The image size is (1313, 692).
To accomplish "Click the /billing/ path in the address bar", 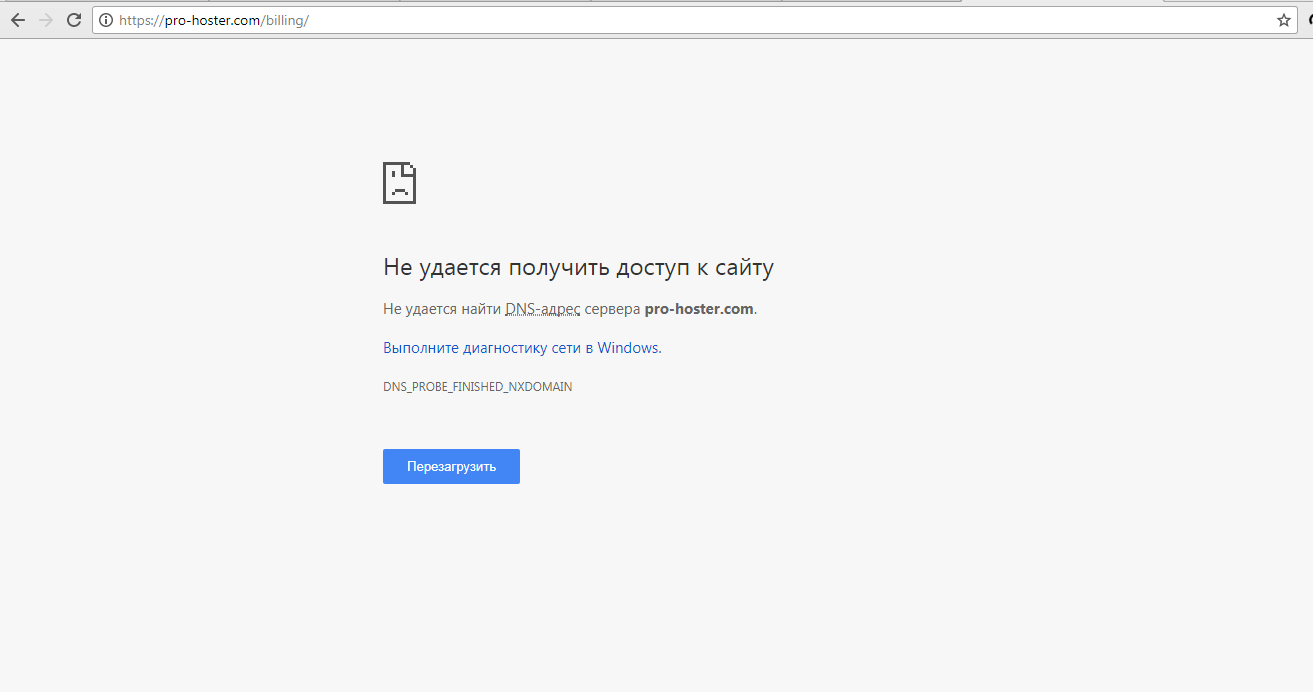I will (286, 20).
